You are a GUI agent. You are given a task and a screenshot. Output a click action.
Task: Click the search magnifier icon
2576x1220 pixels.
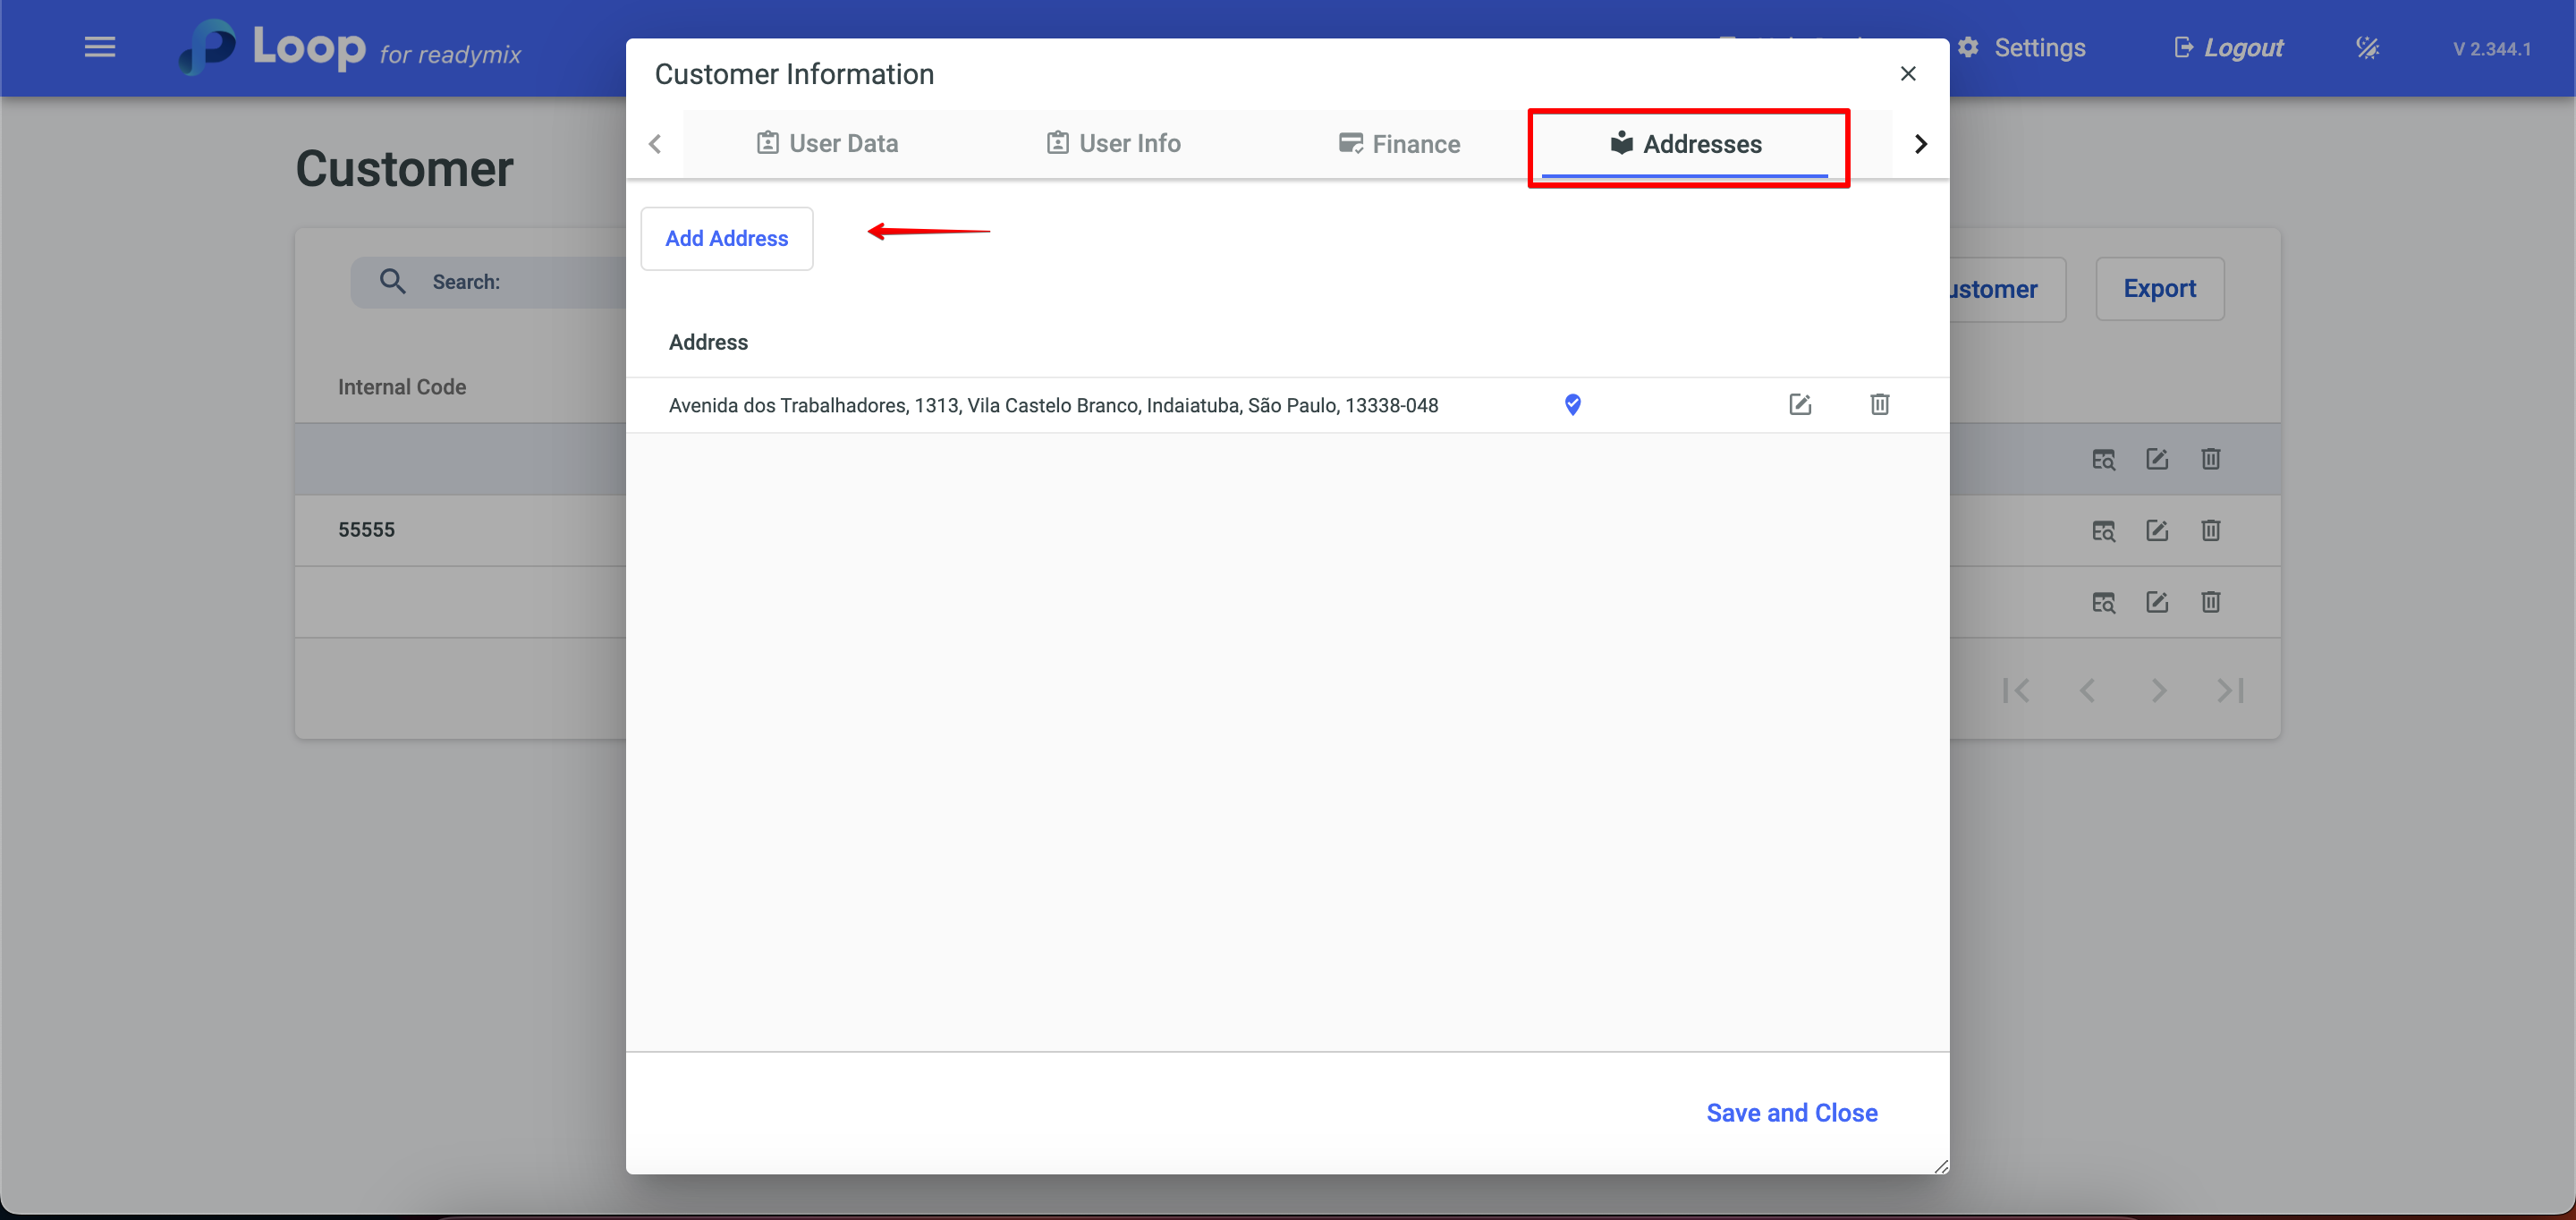392,282
